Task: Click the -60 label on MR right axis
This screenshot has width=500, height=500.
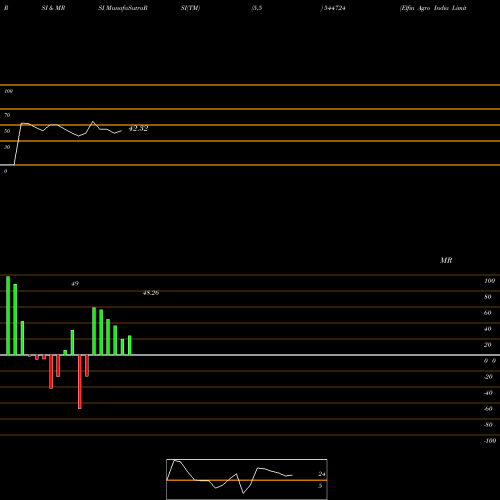Action: tap(488, 409)
